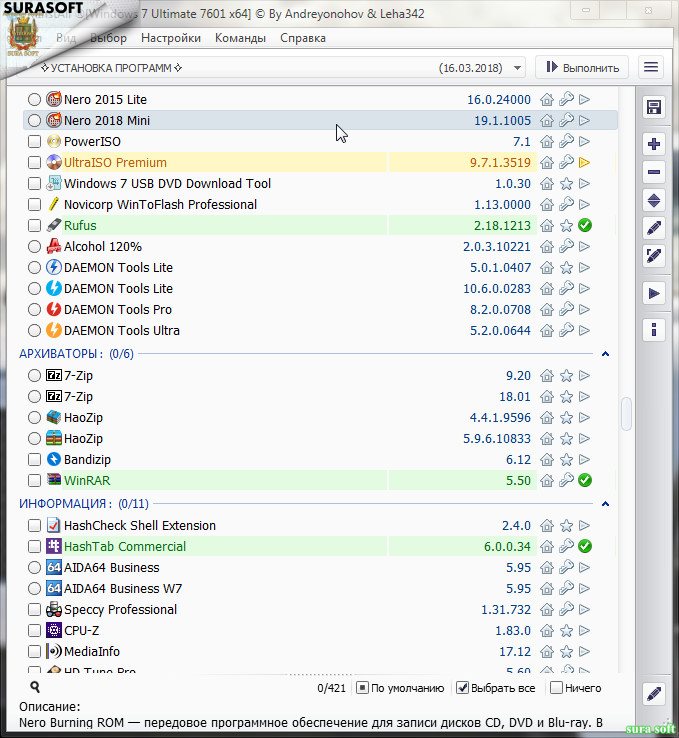Click the home icon in the CPU-Z row
The image size is (679, 738).
pyautogui.click(x=546, y=631)
